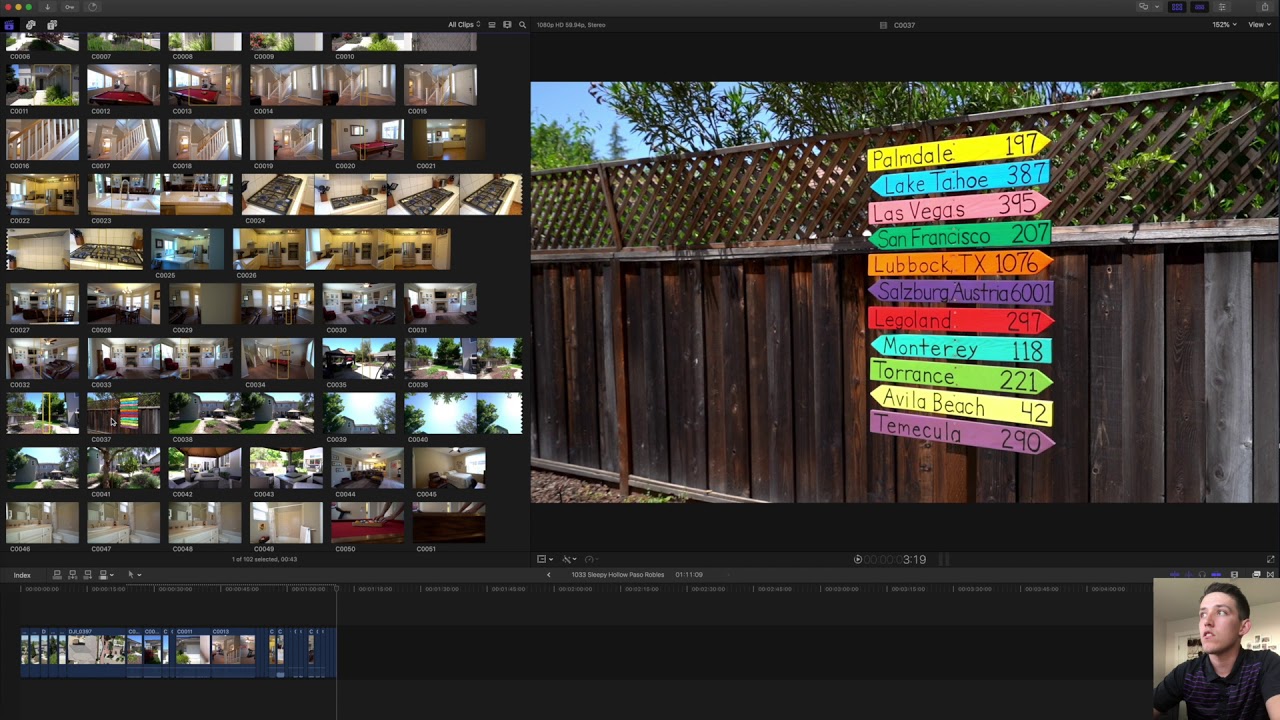Select the C0049 clip thumbnail

point(286,522)
